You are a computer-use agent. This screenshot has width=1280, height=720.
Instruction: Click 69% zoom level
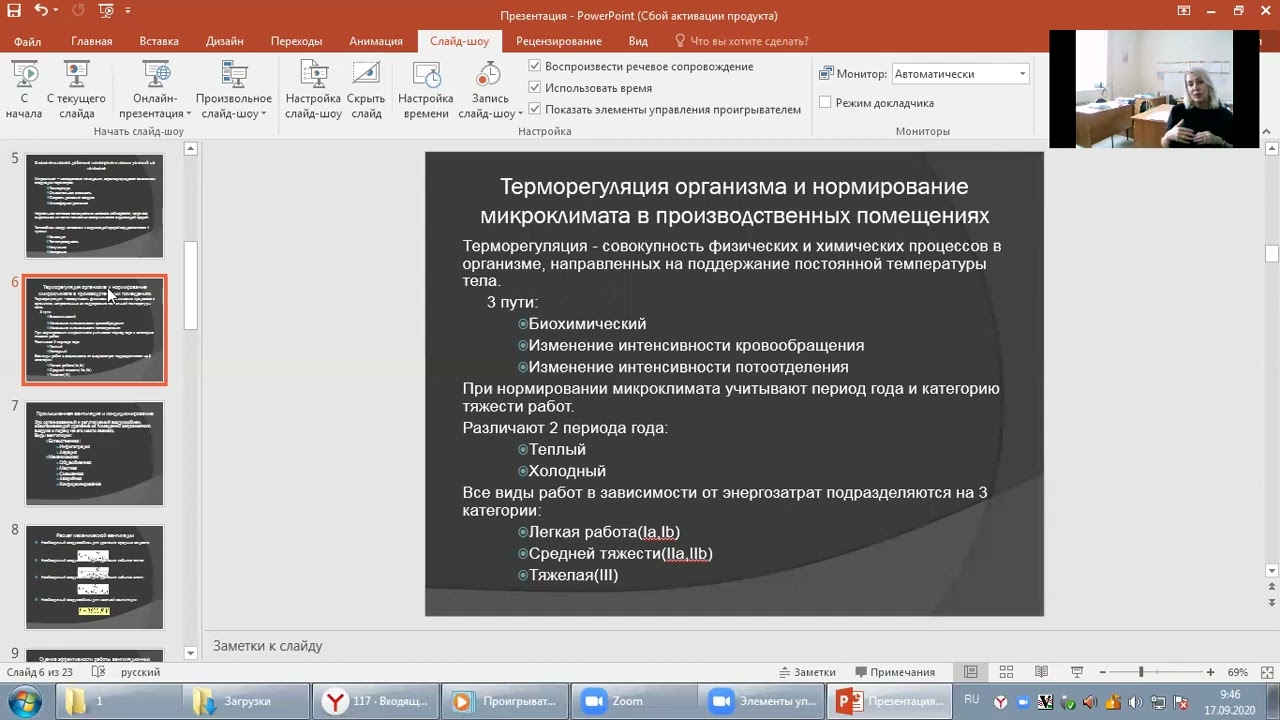[x=1237, y=672]
